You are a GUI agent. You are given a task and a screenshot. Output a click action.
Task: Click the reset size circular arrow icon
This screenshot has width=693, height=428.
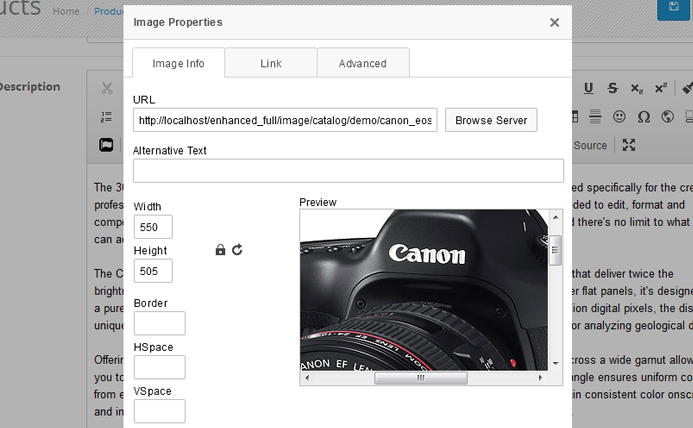coord(237,250)
